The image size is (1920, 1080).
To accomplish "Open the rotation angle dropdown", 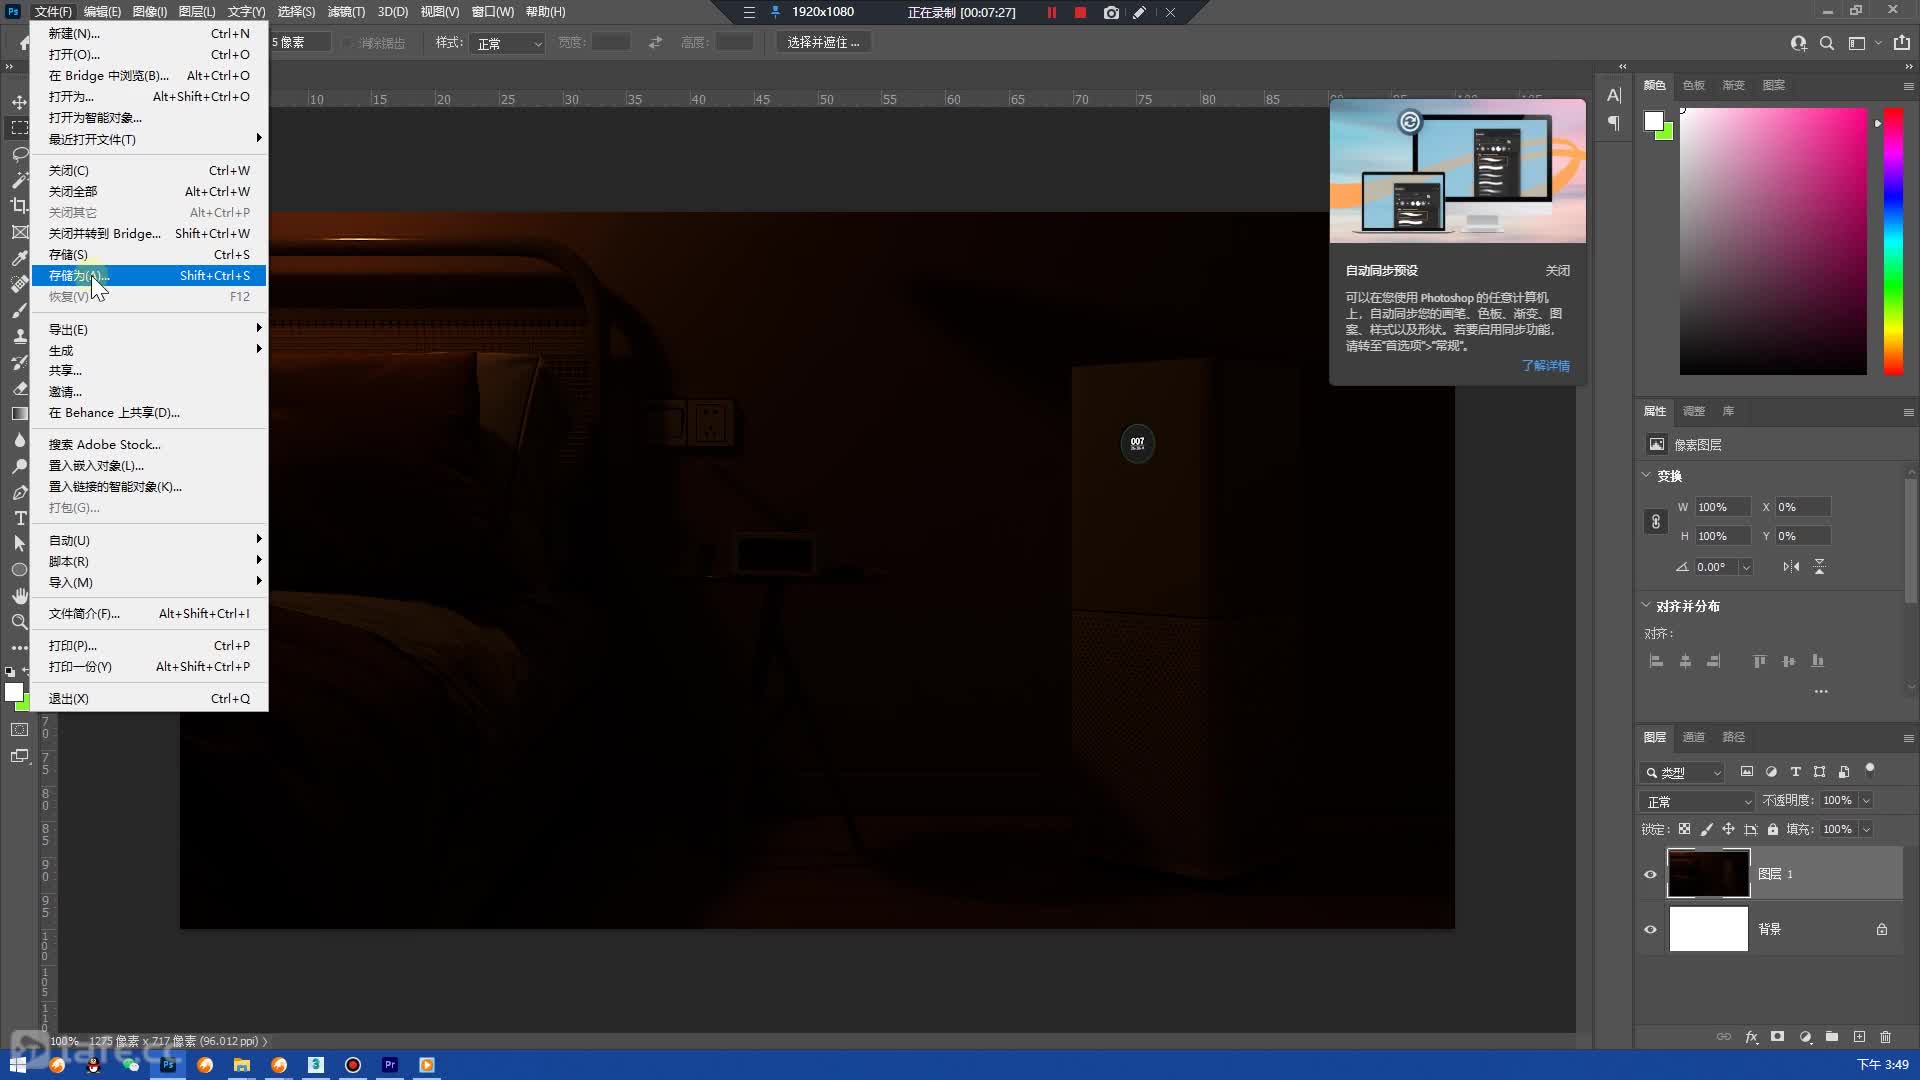I will [x=1746, y=567].
